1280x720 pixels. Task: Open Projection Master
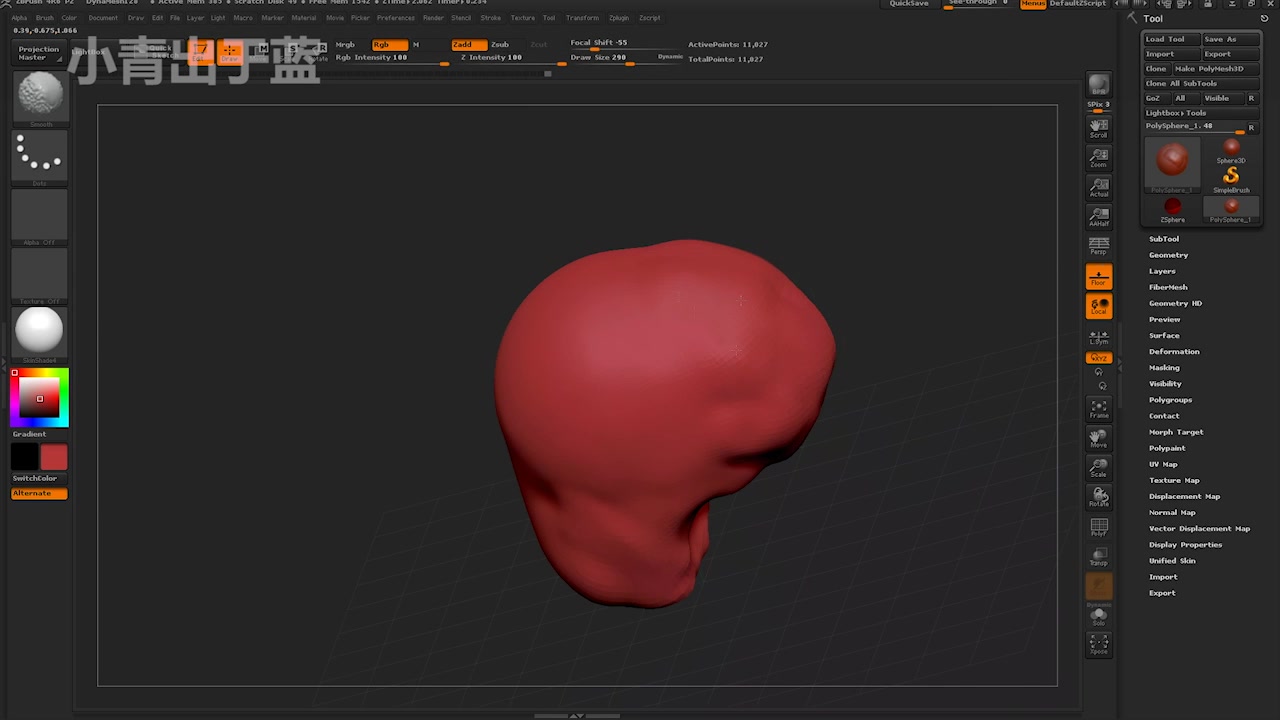click(x=39, y=53)
